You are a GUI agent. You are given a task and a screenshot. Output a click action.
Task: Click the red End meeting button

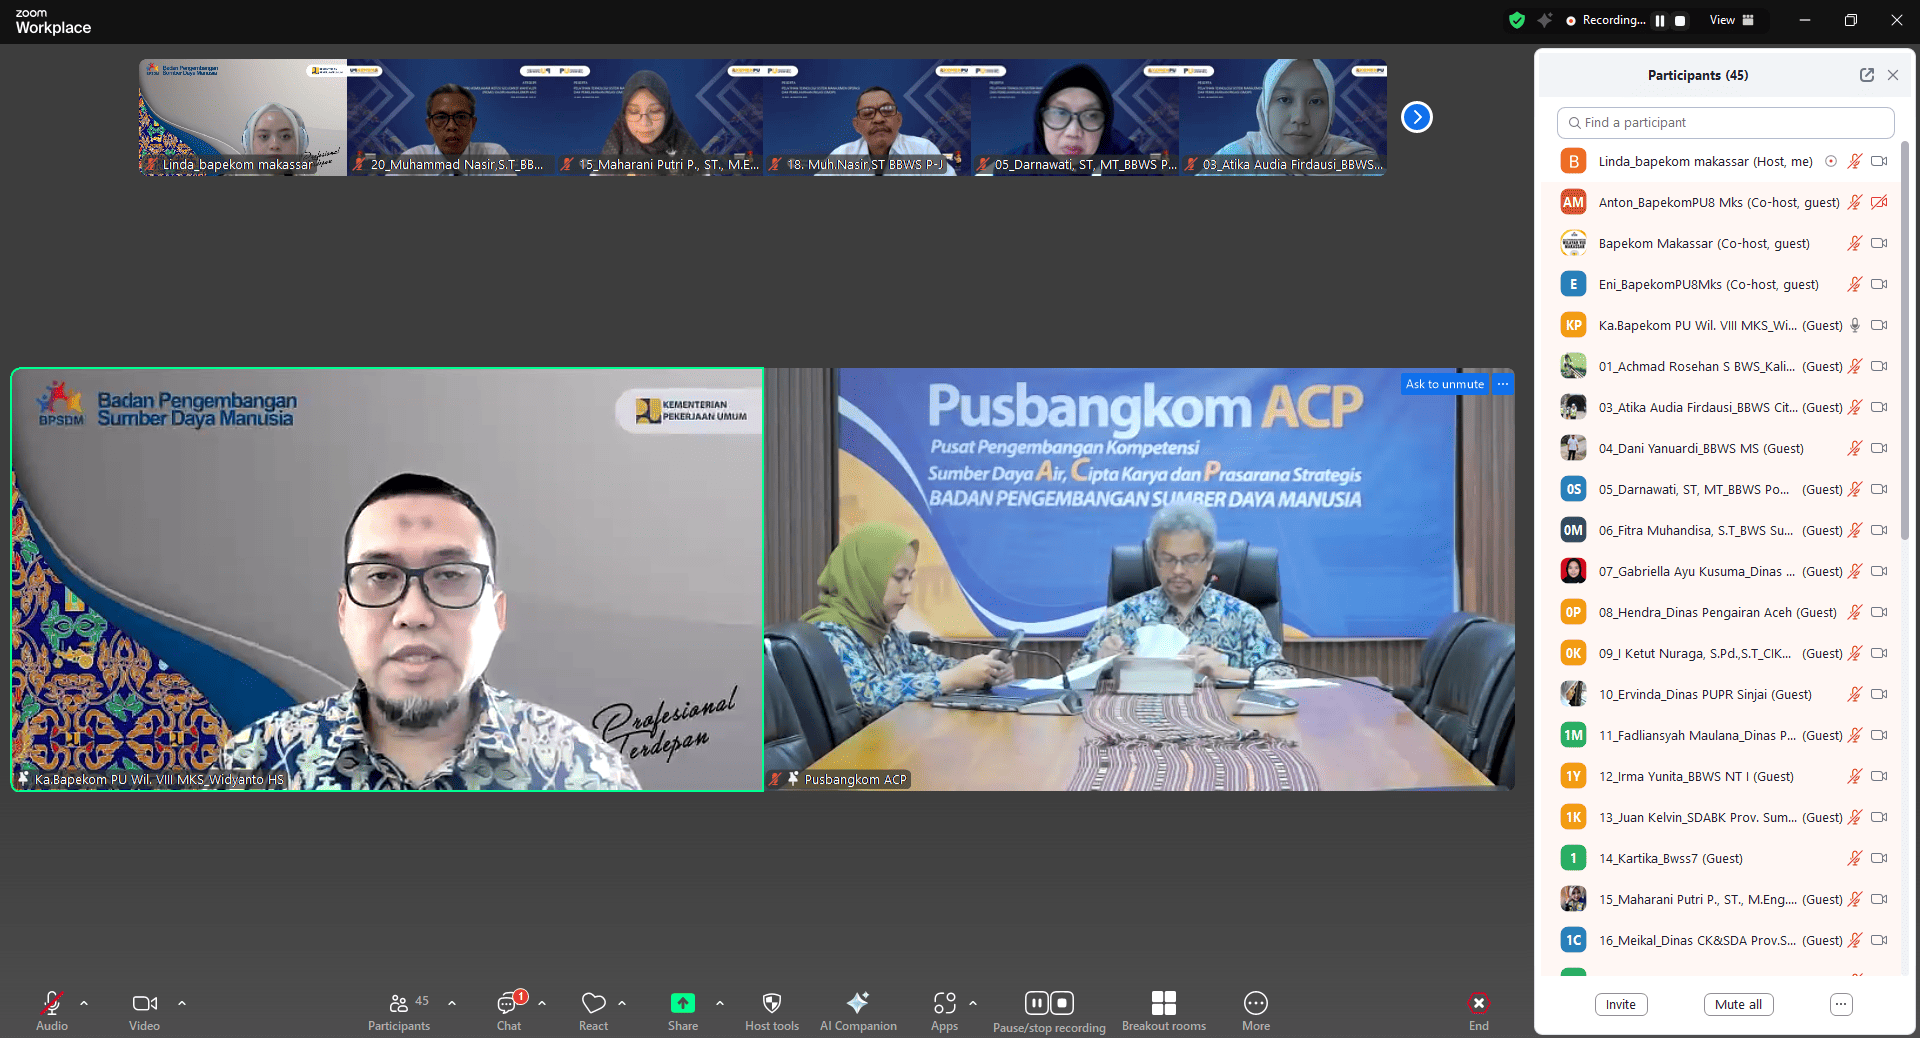tap(1479, 1010)
